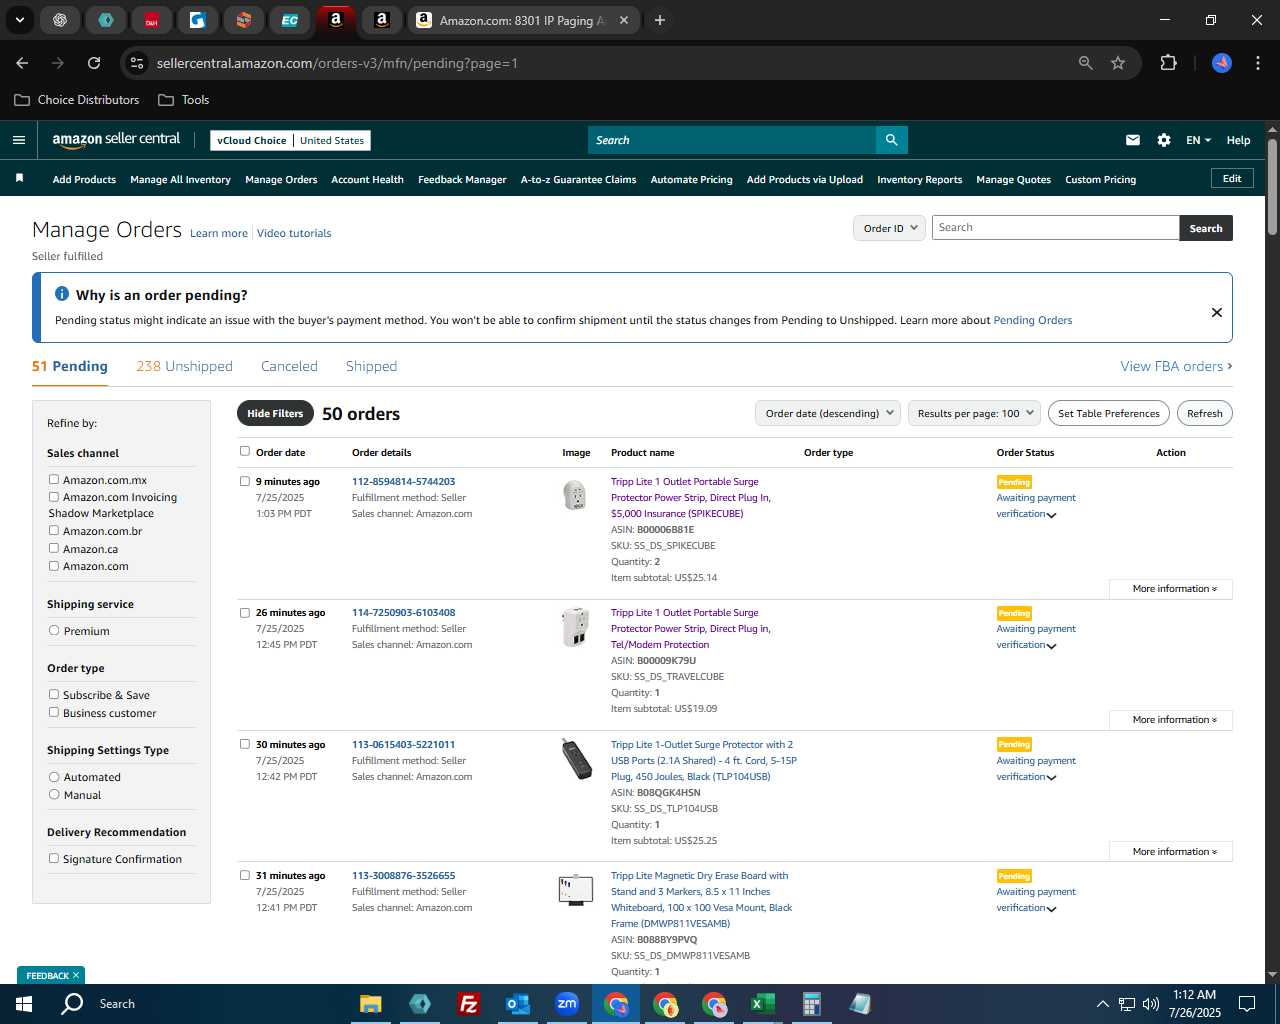The height and width of the screenshot is (1024, 1280).
Task: Check the Amazon.ca sales channel filter
Action: coord(54,548)
